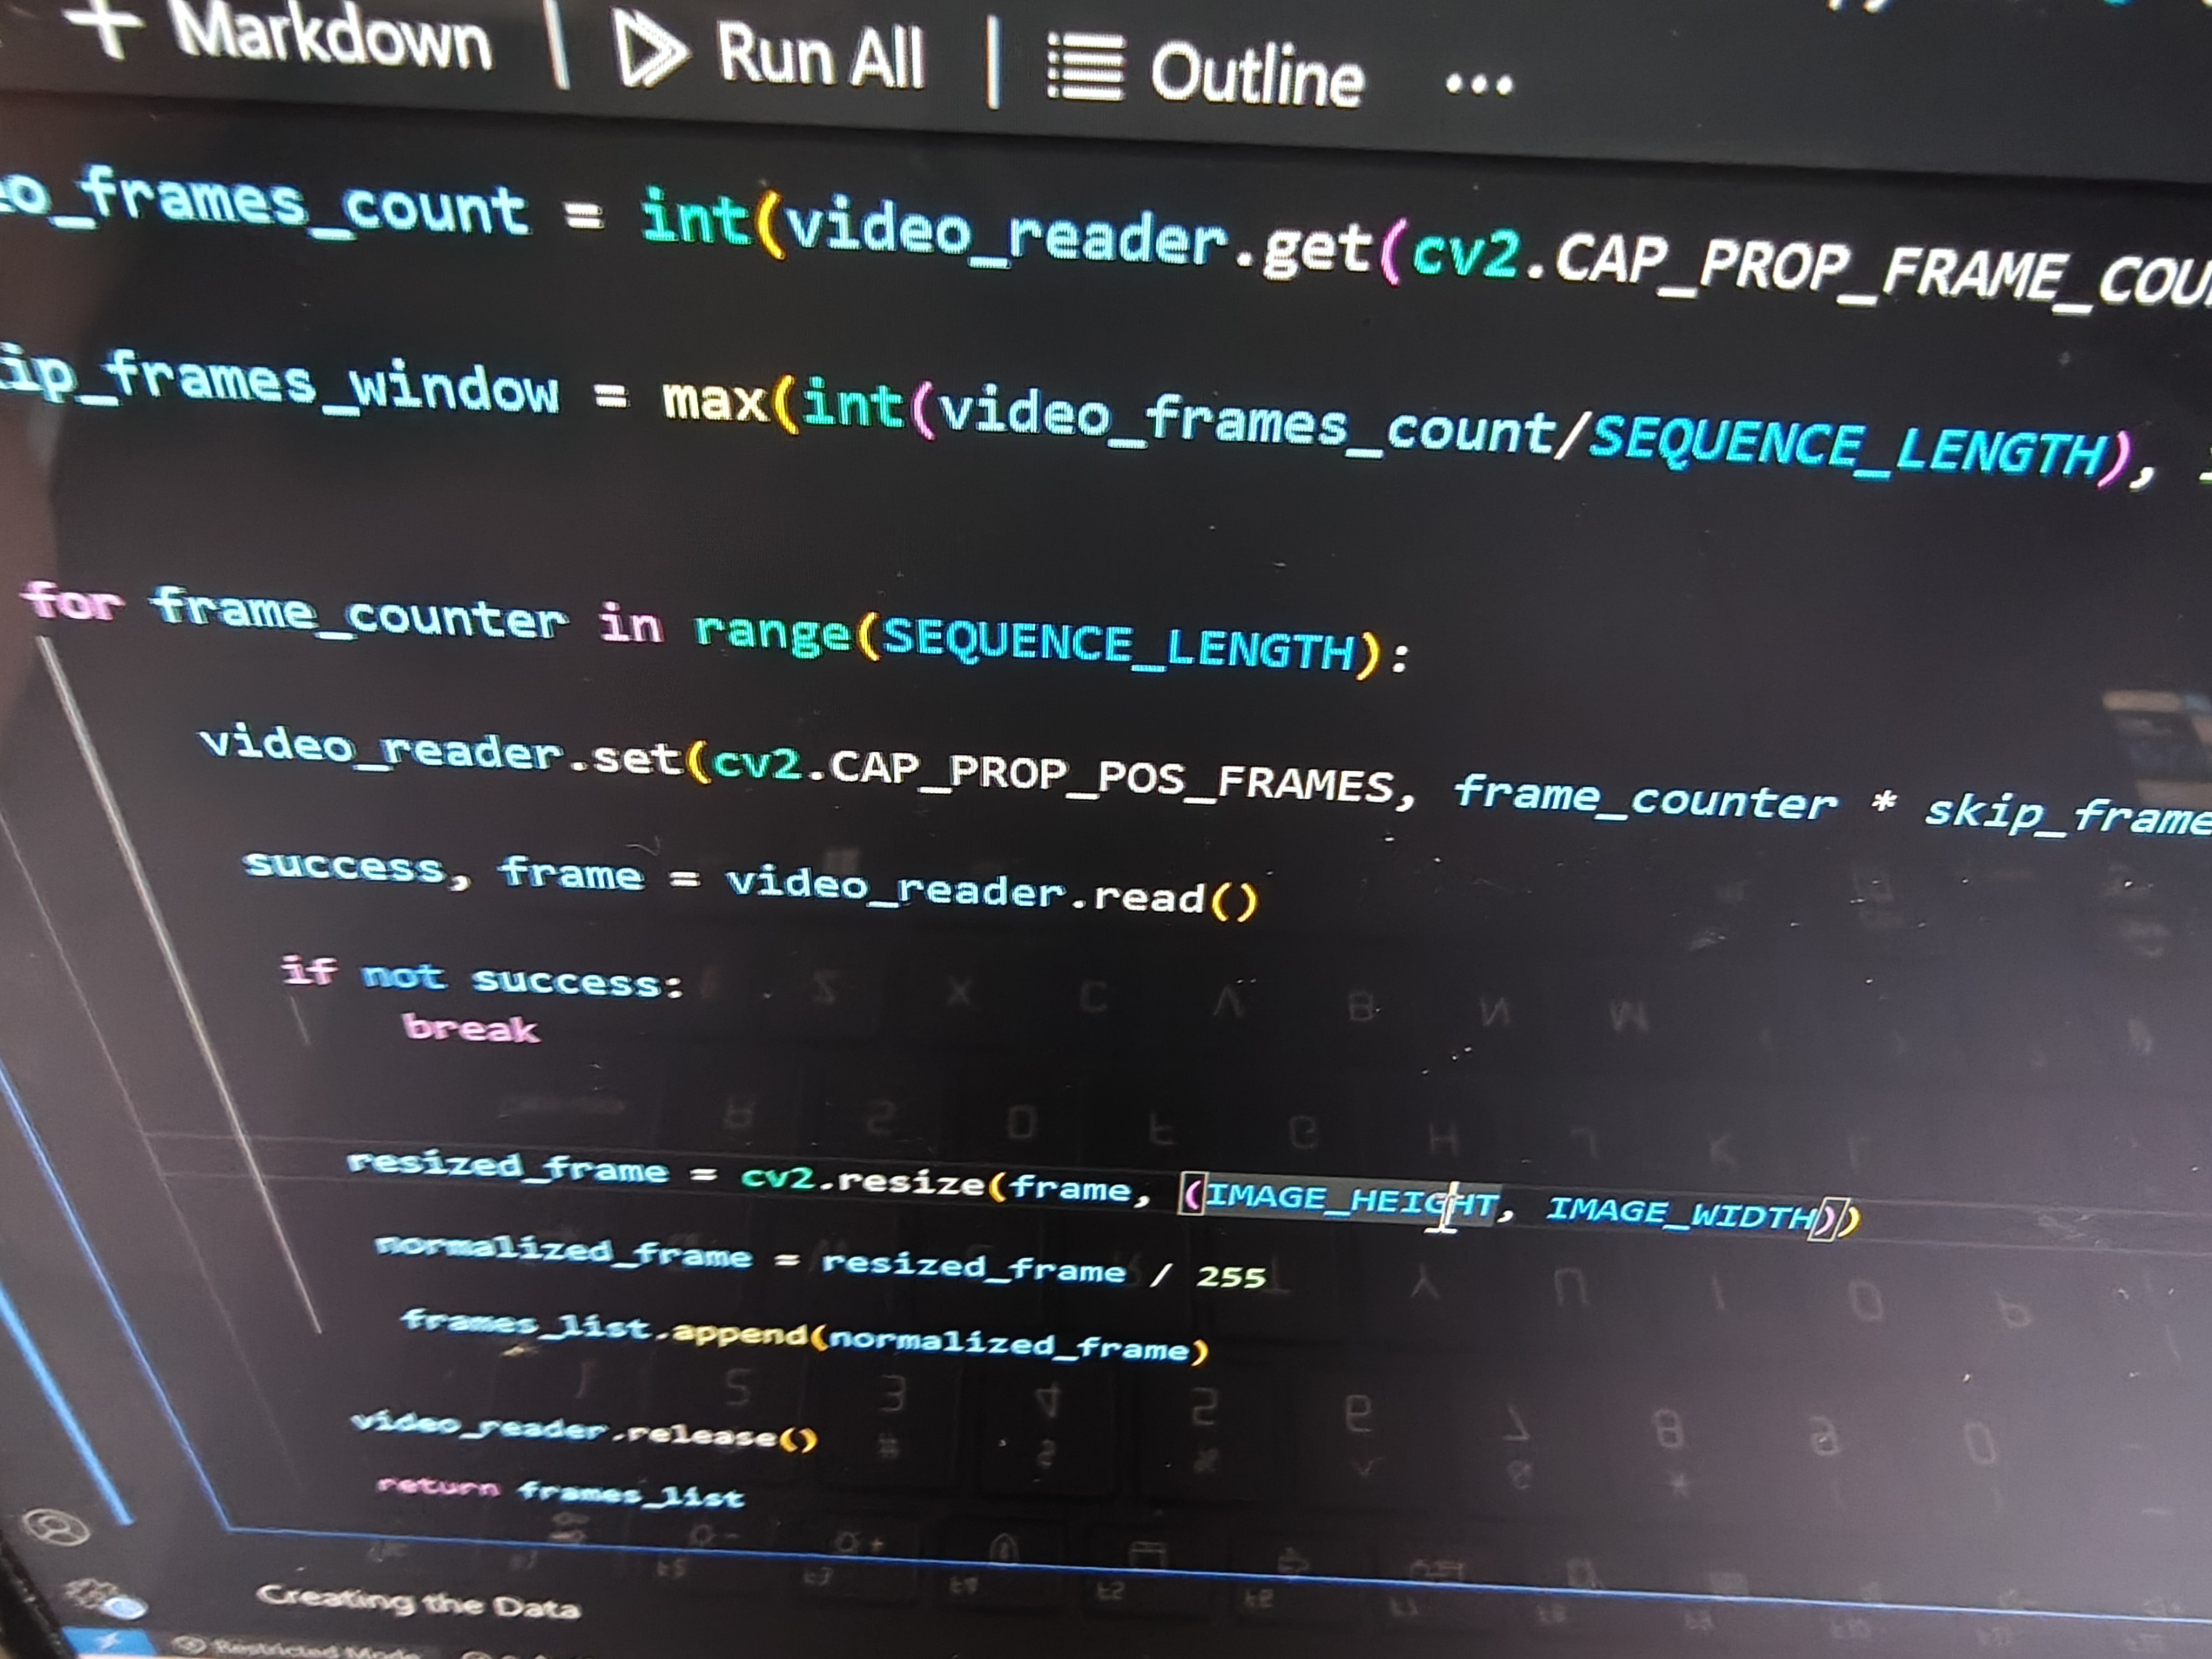Click the highlighted IMAGE_HEIGHT argument
Viewport: 2212px width, 1659px height.
(1350, 1200)
